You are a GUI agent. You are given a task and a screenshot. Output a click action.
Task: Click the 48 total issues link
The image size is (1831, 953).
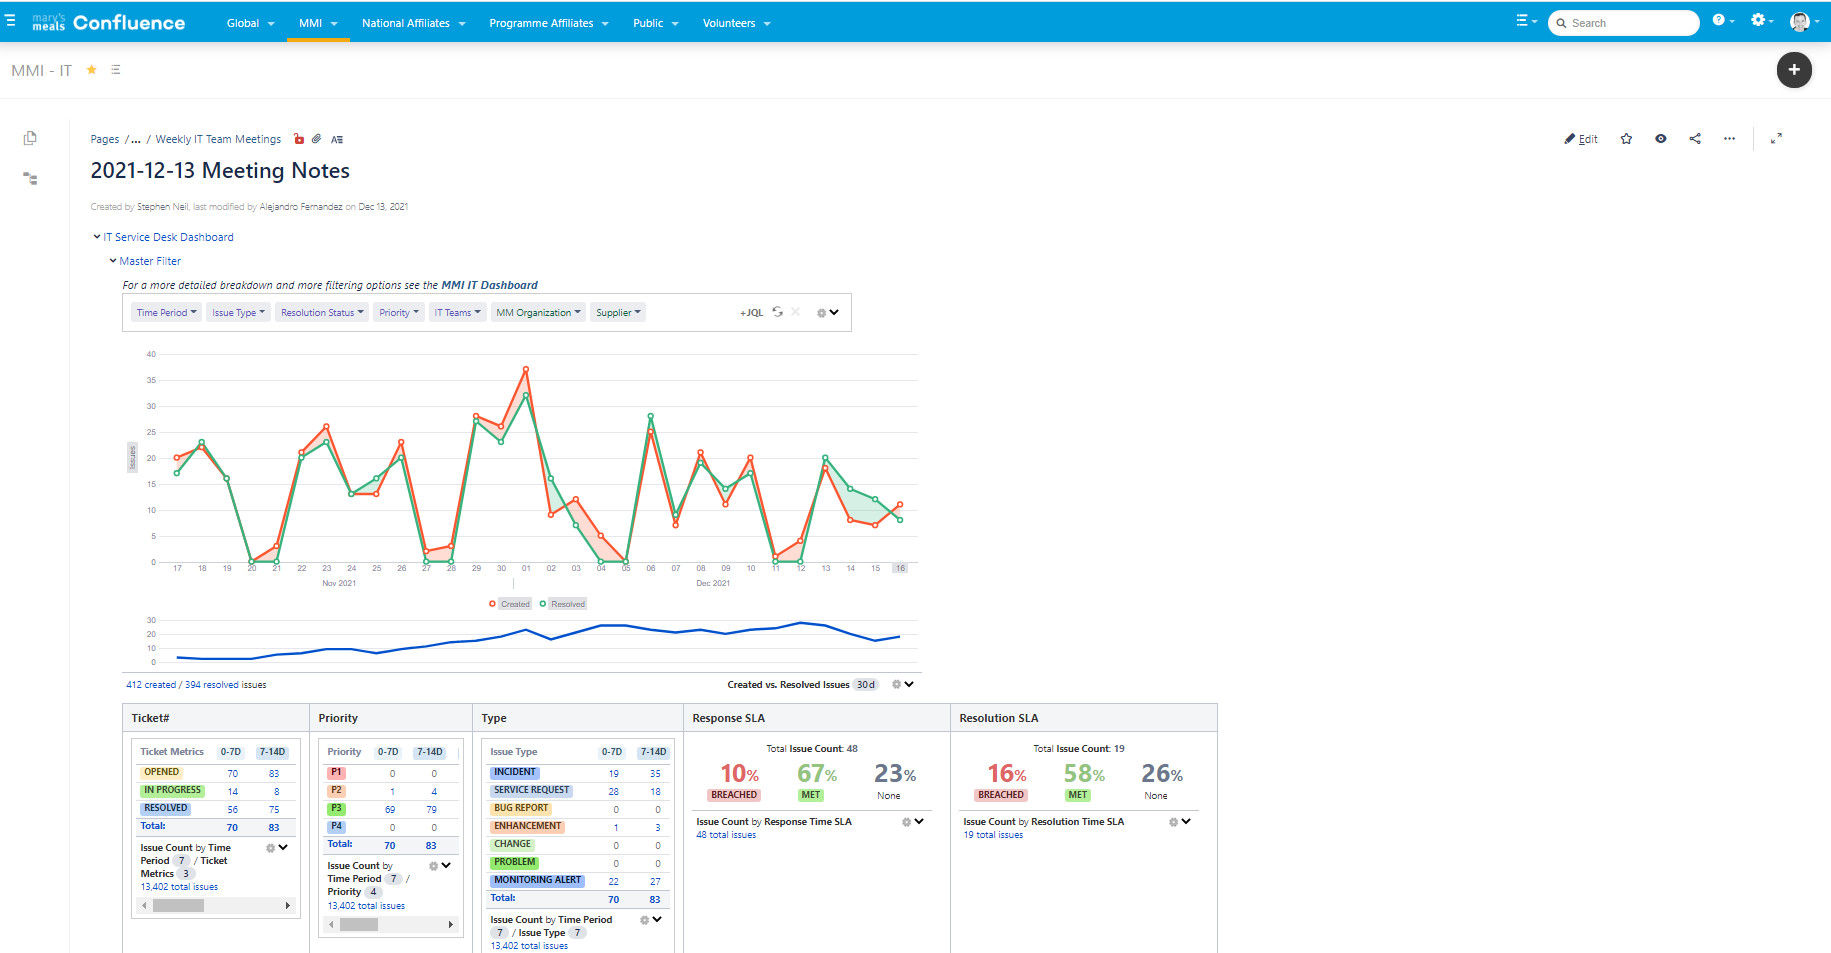726,835
